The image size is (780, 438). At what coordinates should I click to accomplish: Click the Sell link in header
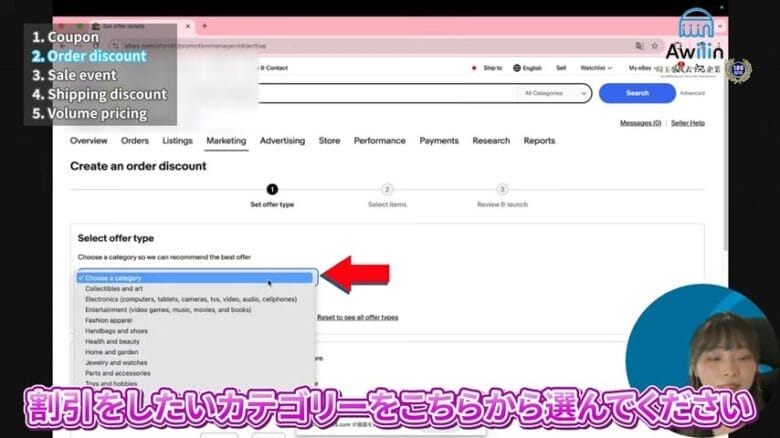pyautogui.click(x=561, y=68)
